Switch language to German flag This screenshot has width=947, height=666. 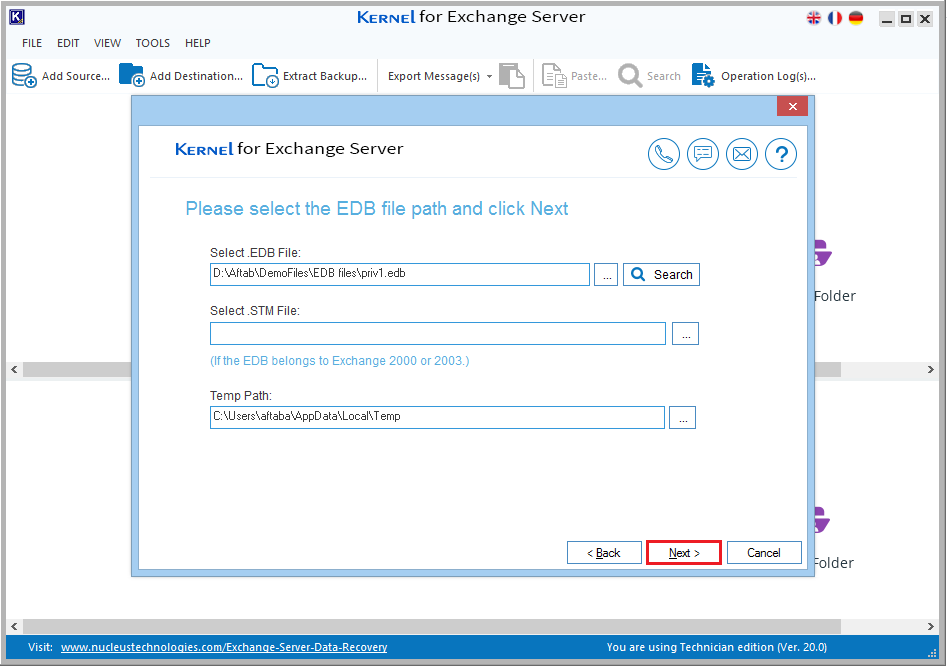click(x=856, y=18)
